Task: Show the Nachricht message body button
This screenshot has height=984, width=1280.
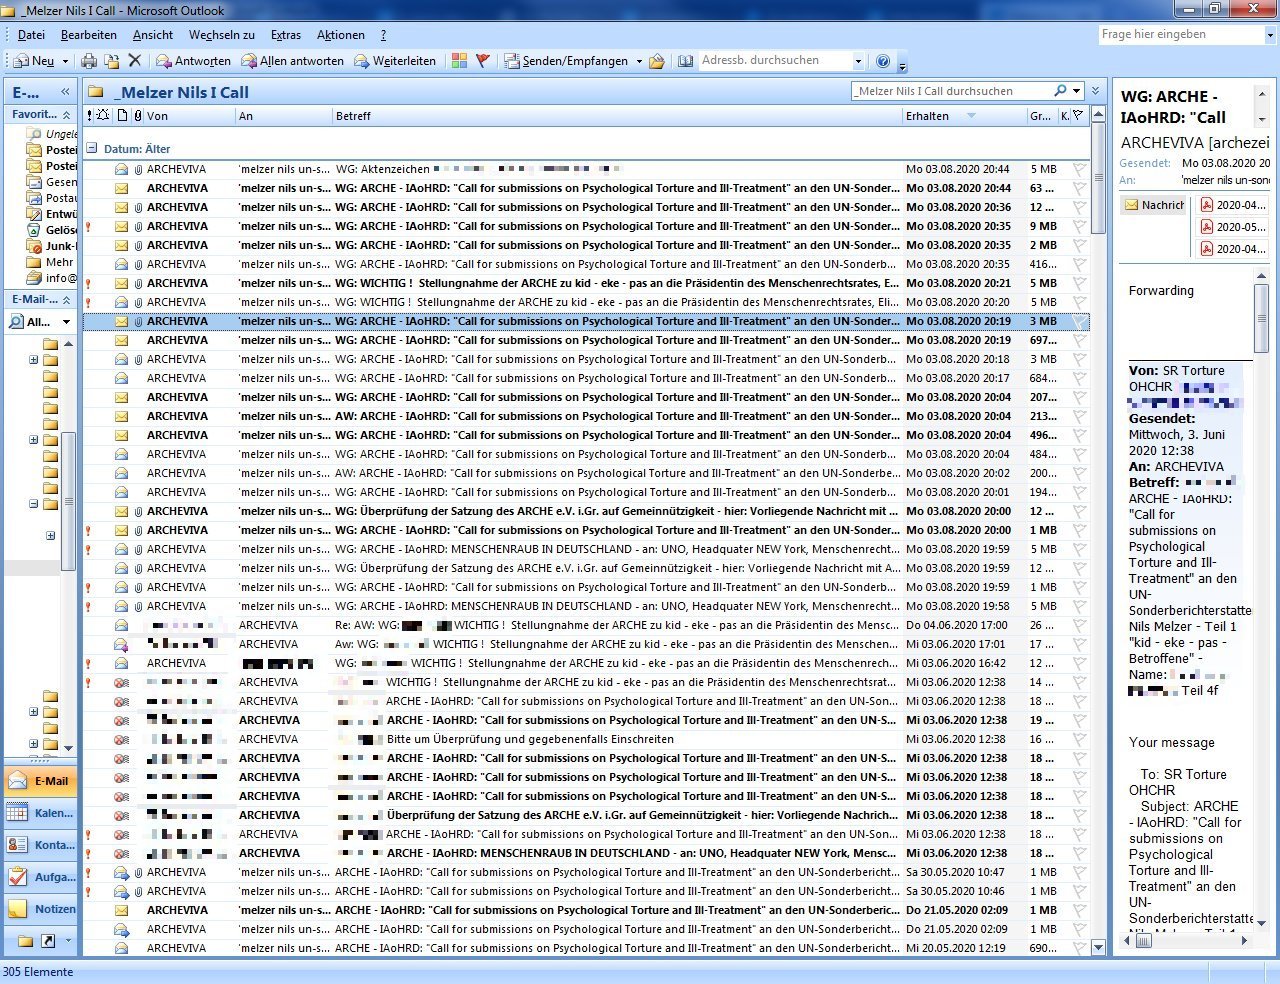Action: click(x=1153, y=205)
